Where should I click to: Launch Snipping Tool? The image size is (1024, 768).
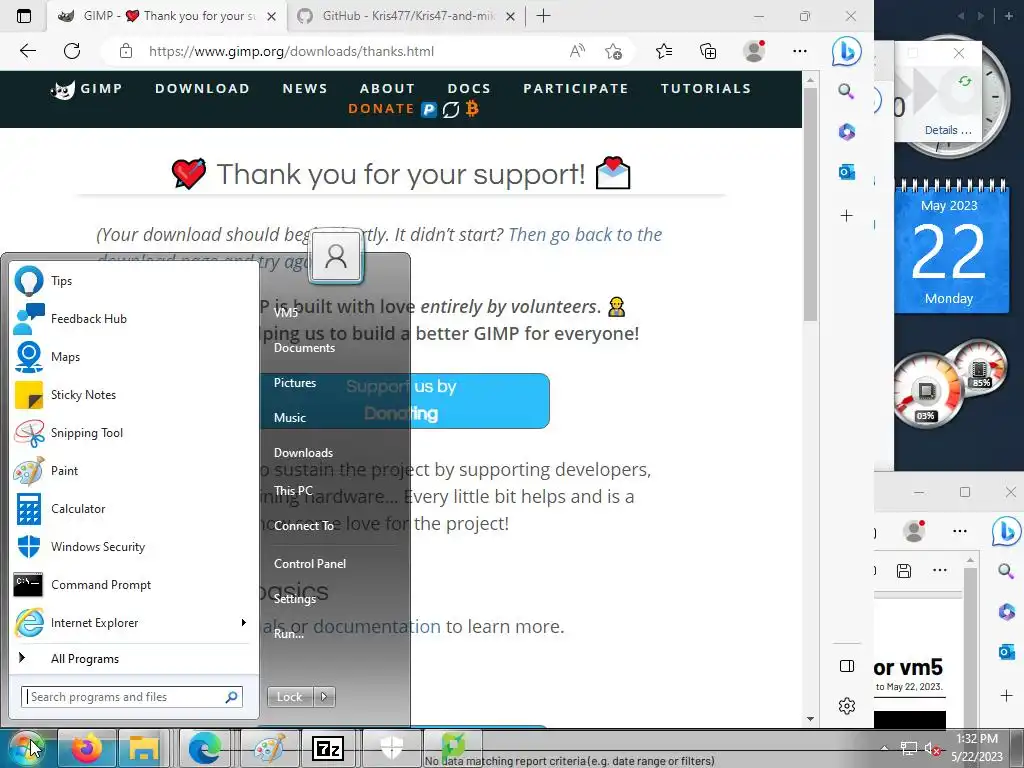point(135,432)
